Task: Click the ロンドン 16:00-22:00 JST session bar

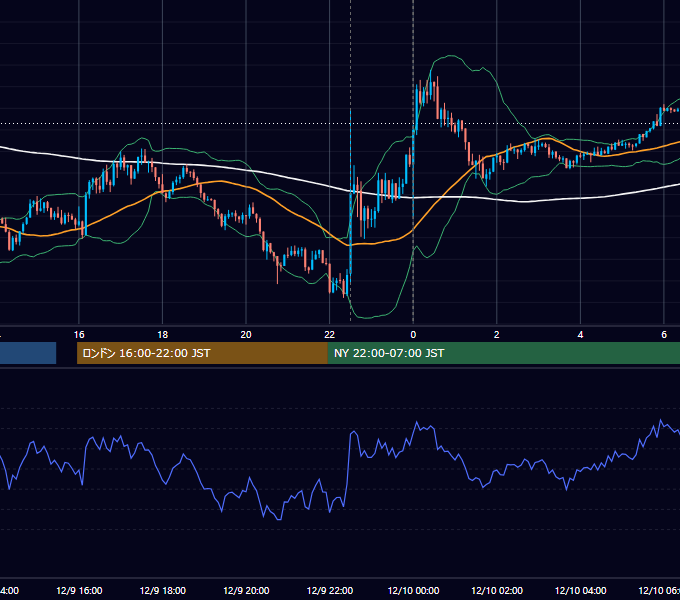Action: point(202,353)
